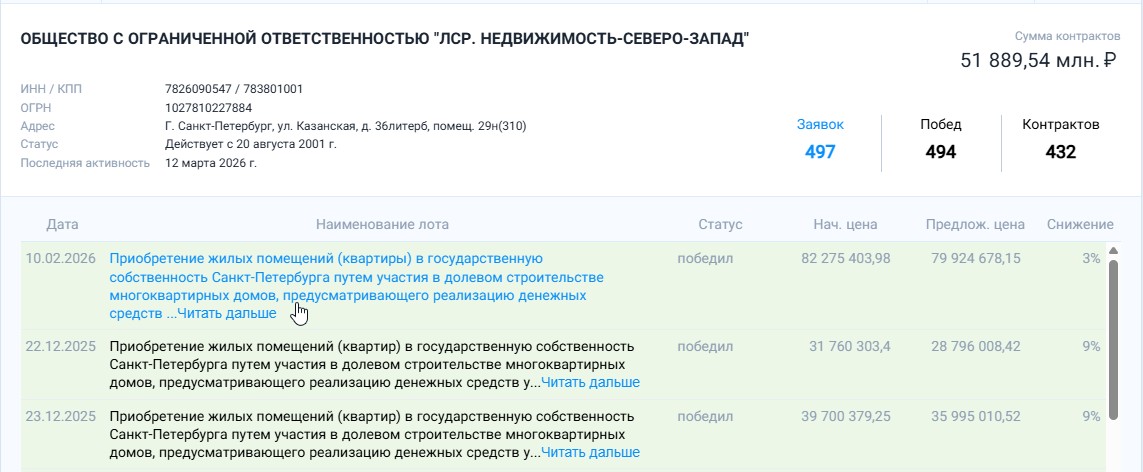1143x472 pixels.
Task: Click the company address text
Action: pos(346,126)
